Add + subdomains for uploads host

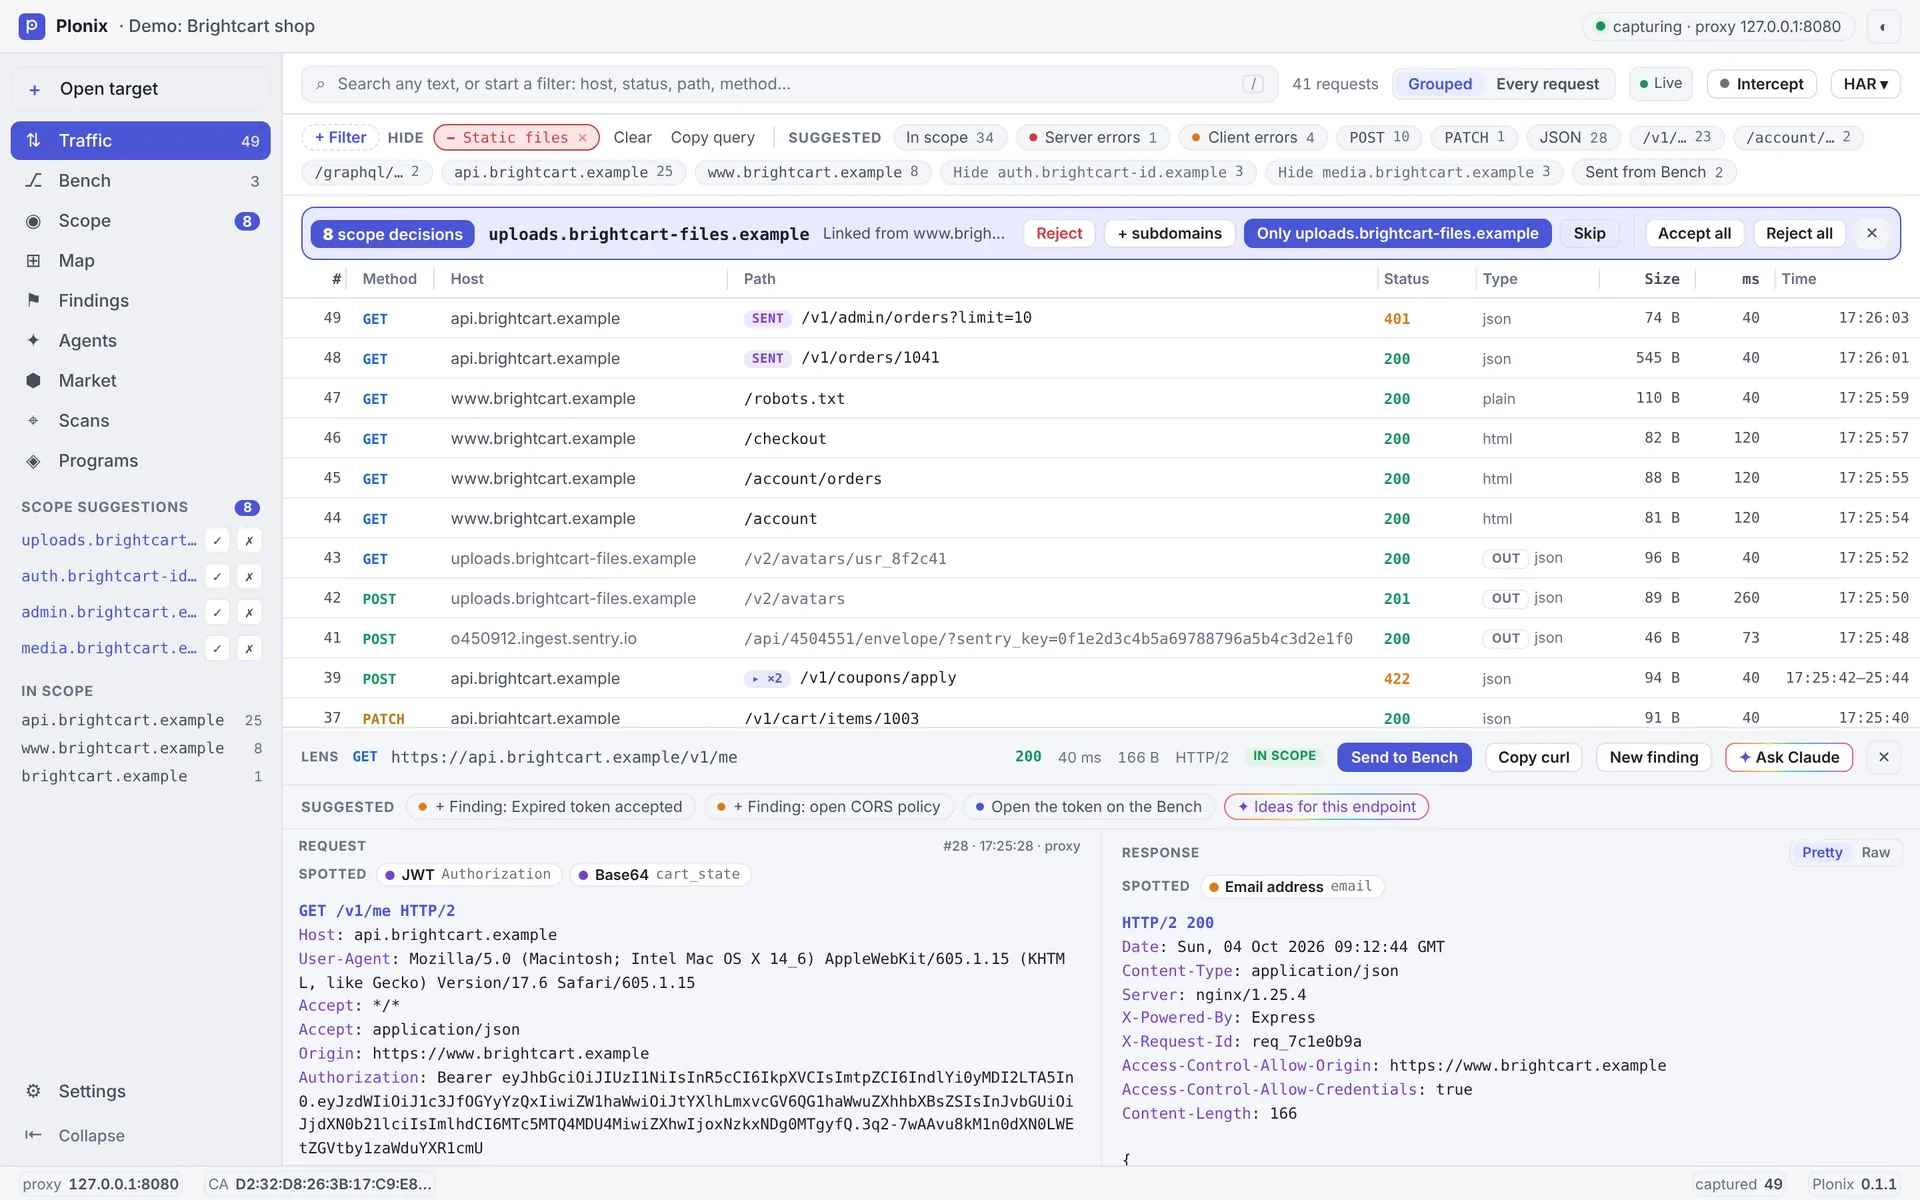coord(1170,233)
